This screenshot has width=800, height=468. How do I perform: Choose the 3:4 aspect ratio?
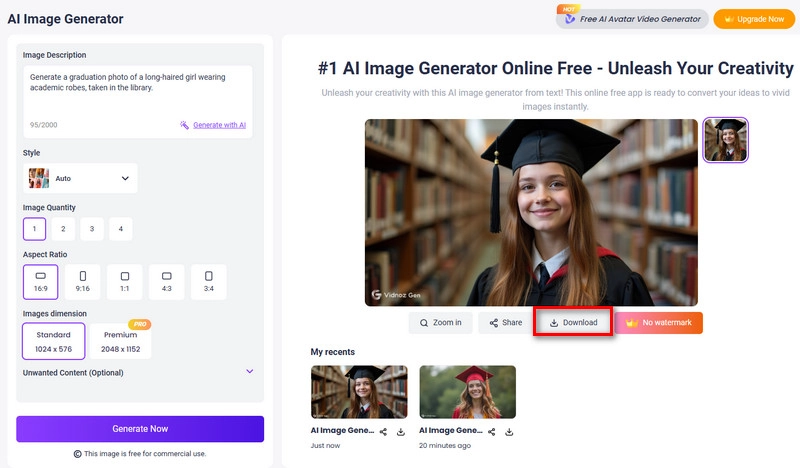click(209, 282)
